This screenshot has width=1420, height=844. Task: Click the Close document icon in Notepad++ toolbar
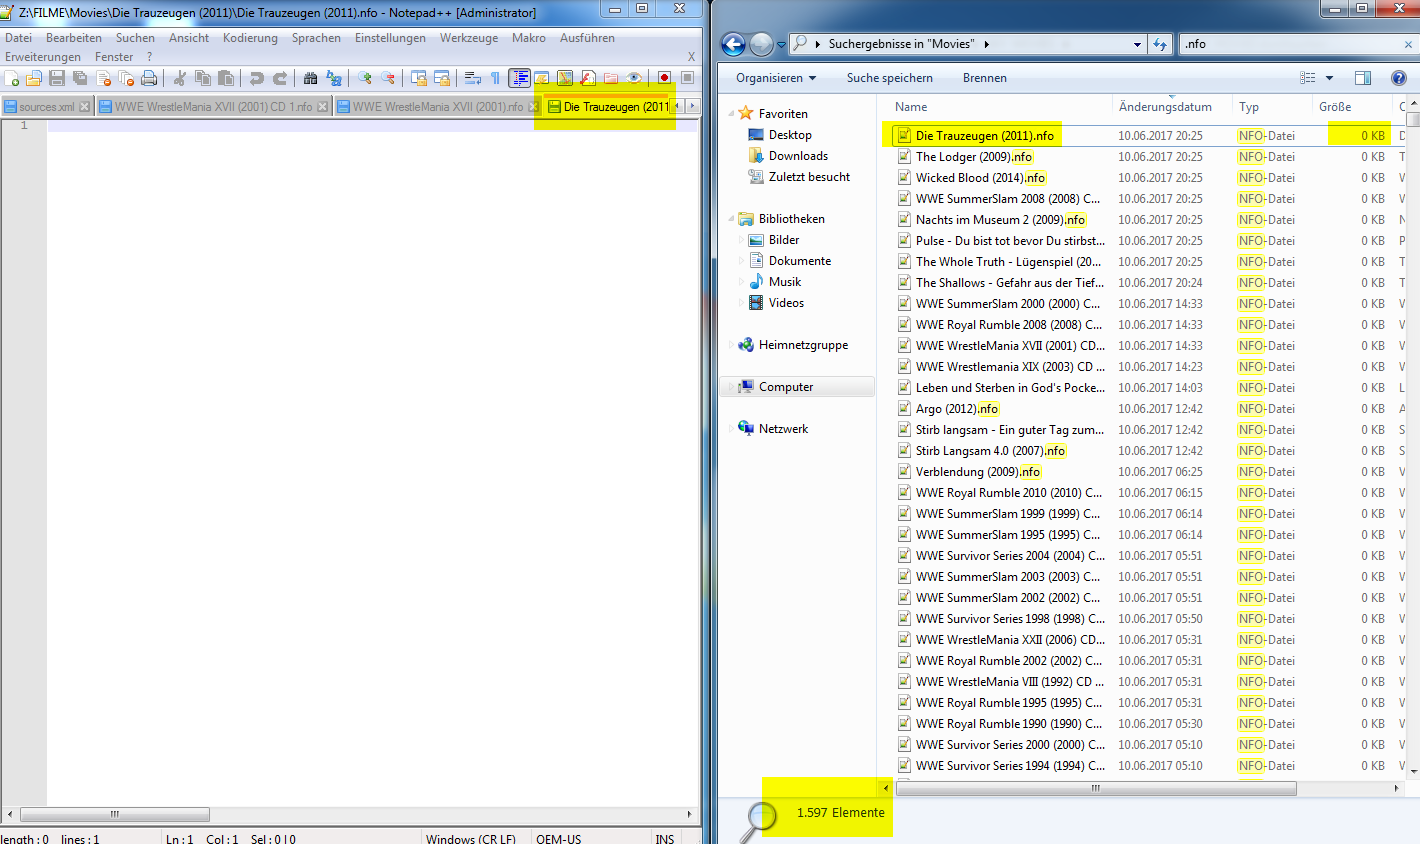click(103, 78)
